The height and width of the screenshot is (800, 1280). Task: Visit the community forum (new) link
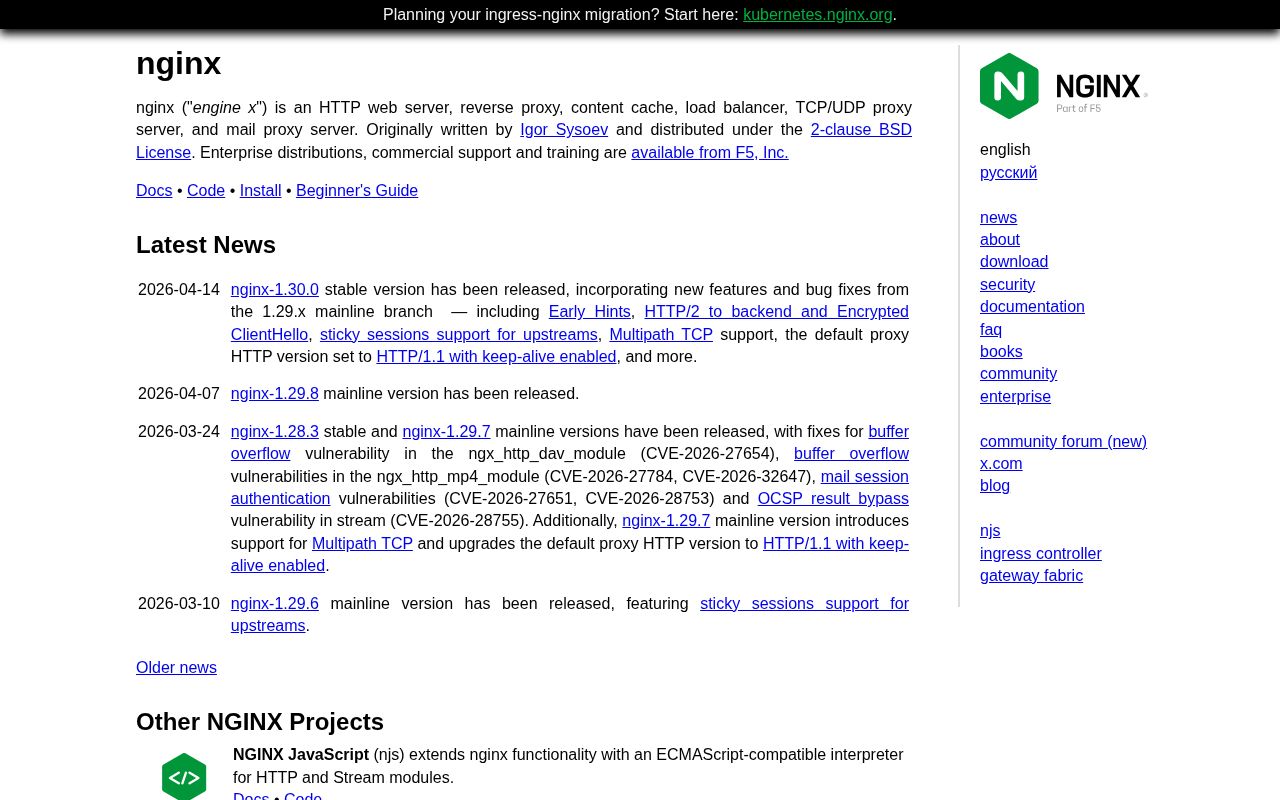coord(1063,441)
